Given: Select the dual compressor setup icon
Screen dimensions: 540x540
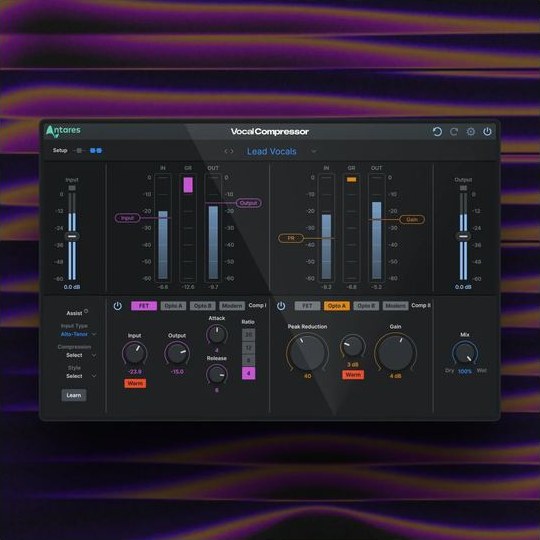Looking at the screenshot, I should click(x=96, y=150).
